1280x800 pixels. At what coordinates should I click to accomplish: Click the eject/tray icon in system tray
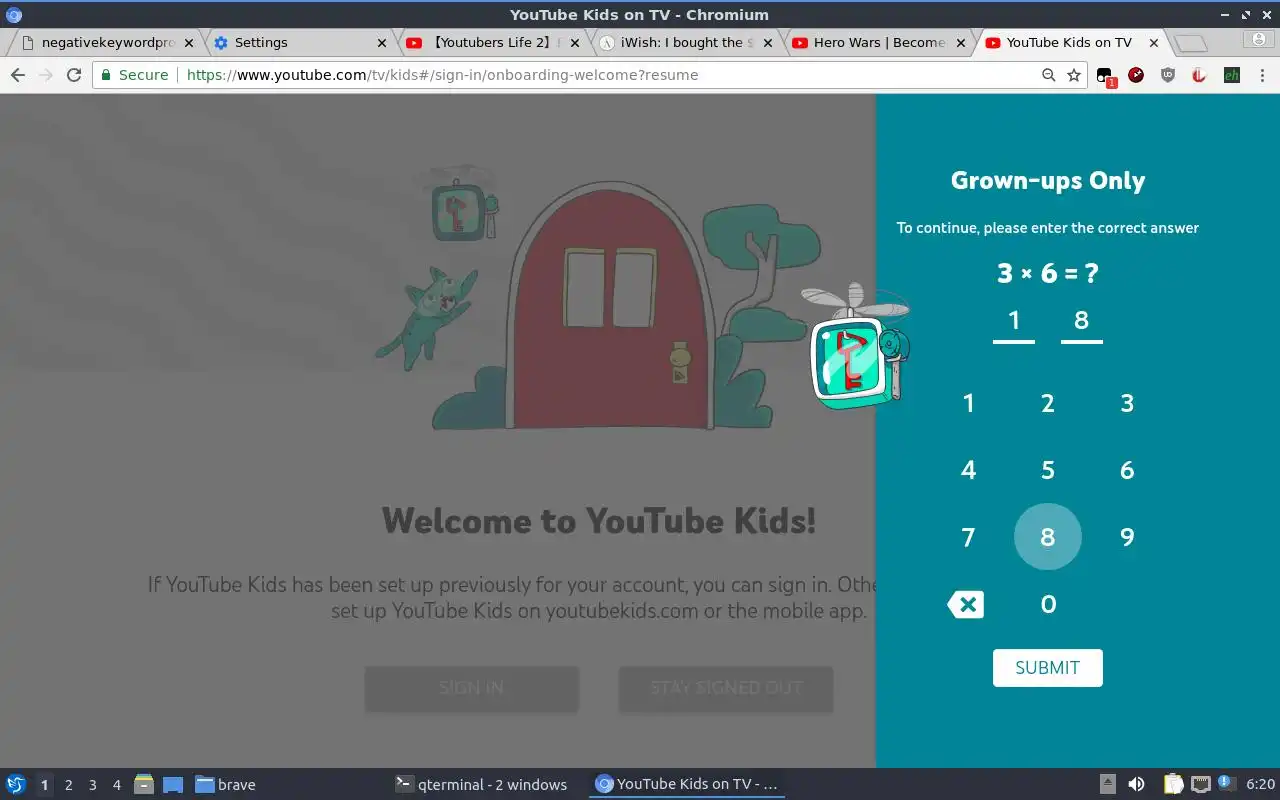(x=1108, y=784)
